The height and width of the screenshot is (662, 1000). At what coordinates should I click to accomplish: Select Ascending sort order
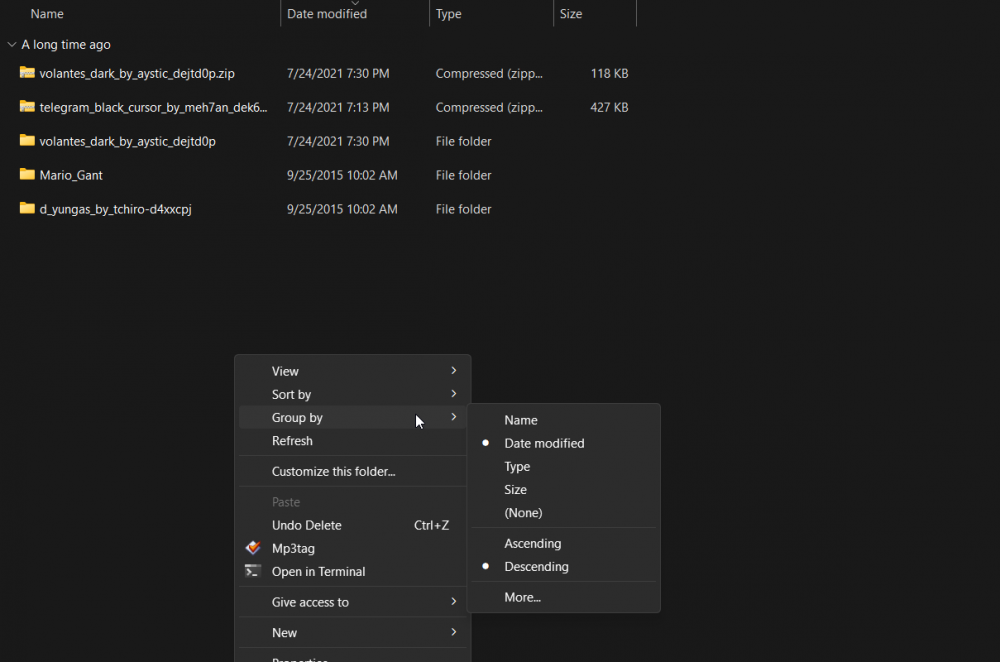coord(532,543)
